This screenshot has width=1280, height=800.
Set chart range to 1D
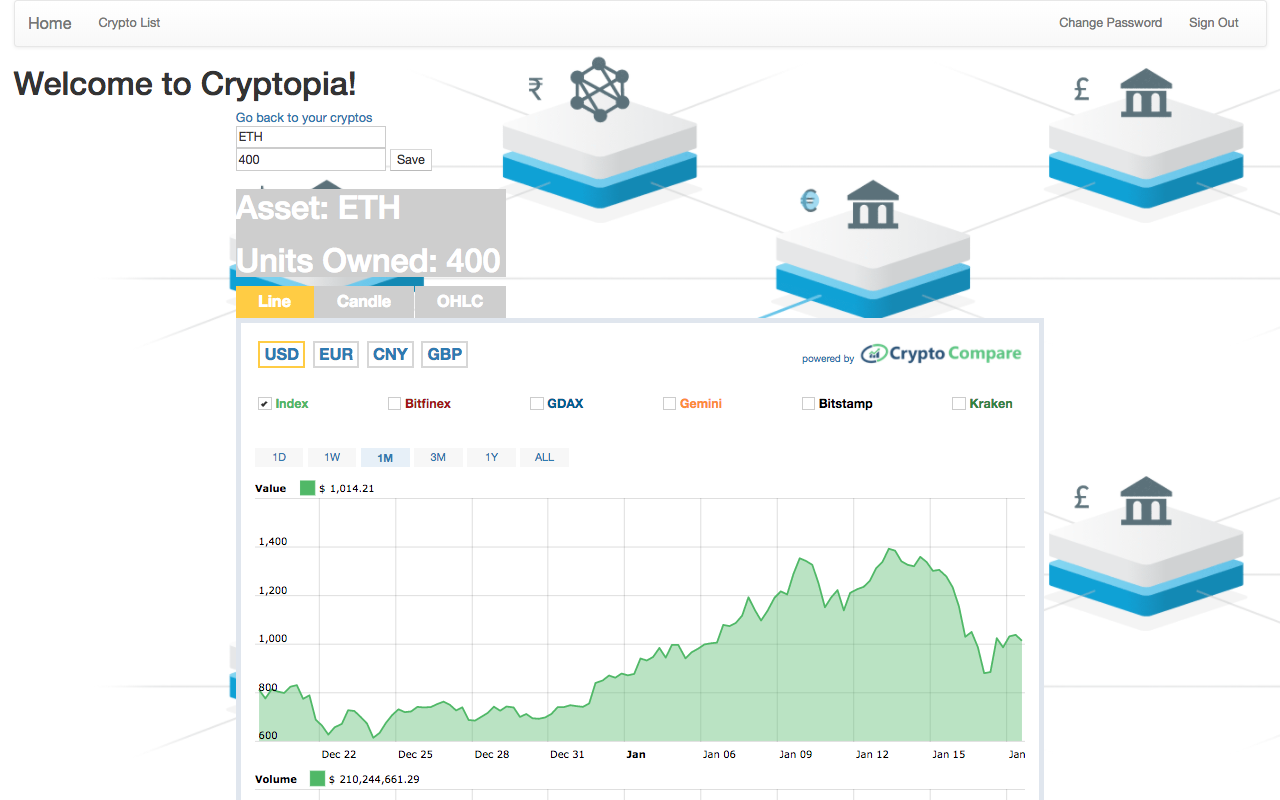279,457
